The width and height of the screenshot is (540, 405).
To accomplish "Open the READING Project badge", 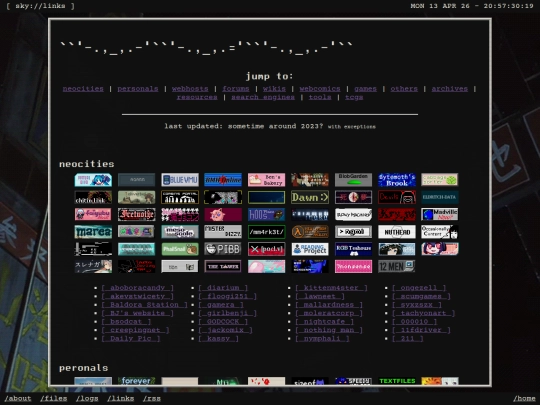I will (x=310, y=249).
